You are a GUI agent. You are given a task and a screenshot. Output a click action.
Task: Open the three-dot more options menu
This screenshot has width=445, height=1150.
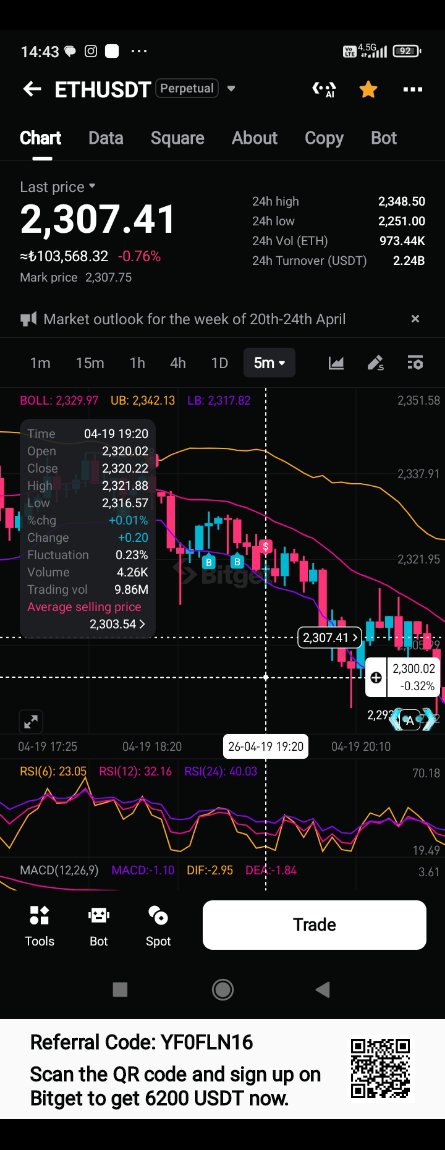(x=413, y=89)
